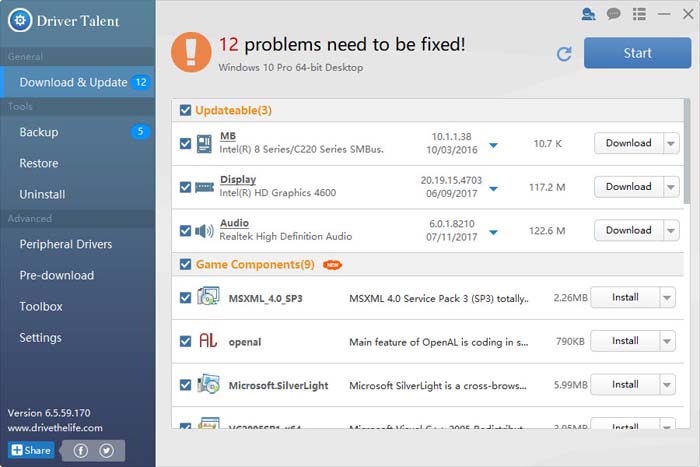The height and width of the screenshot is (467, 700).
Task: Click the Download & Update badge 12
Action: tap(141, 82)
